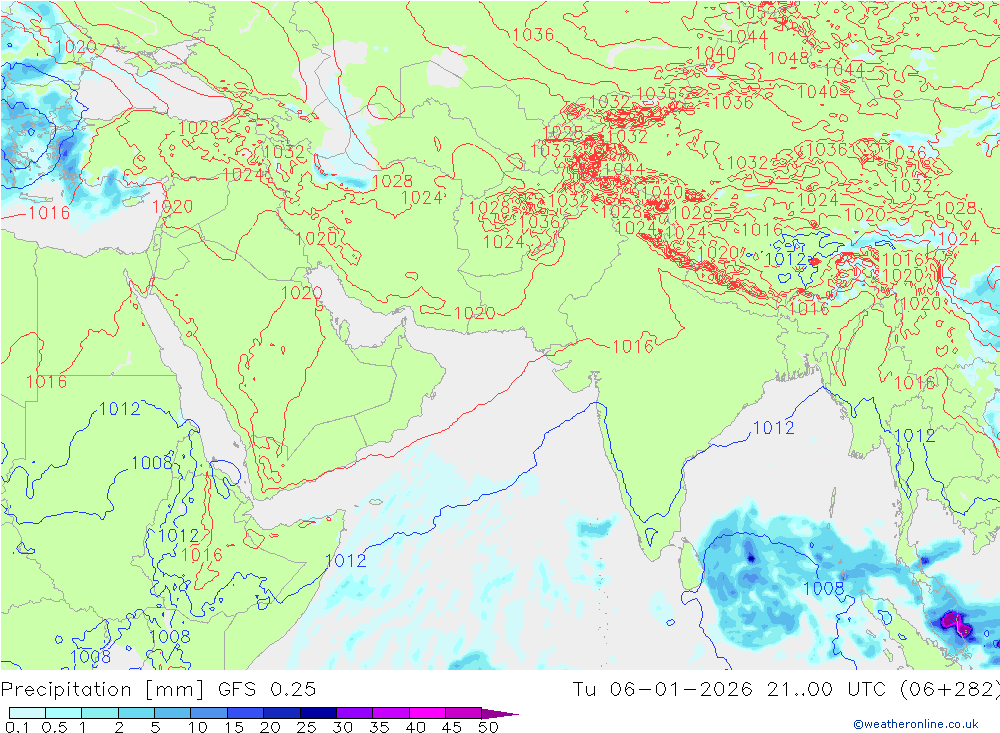The width and height of the screenshot is (1000, 733).
Task: Click the blue '1012' label off Somalia coast
Action: click(x=346, y=560)
